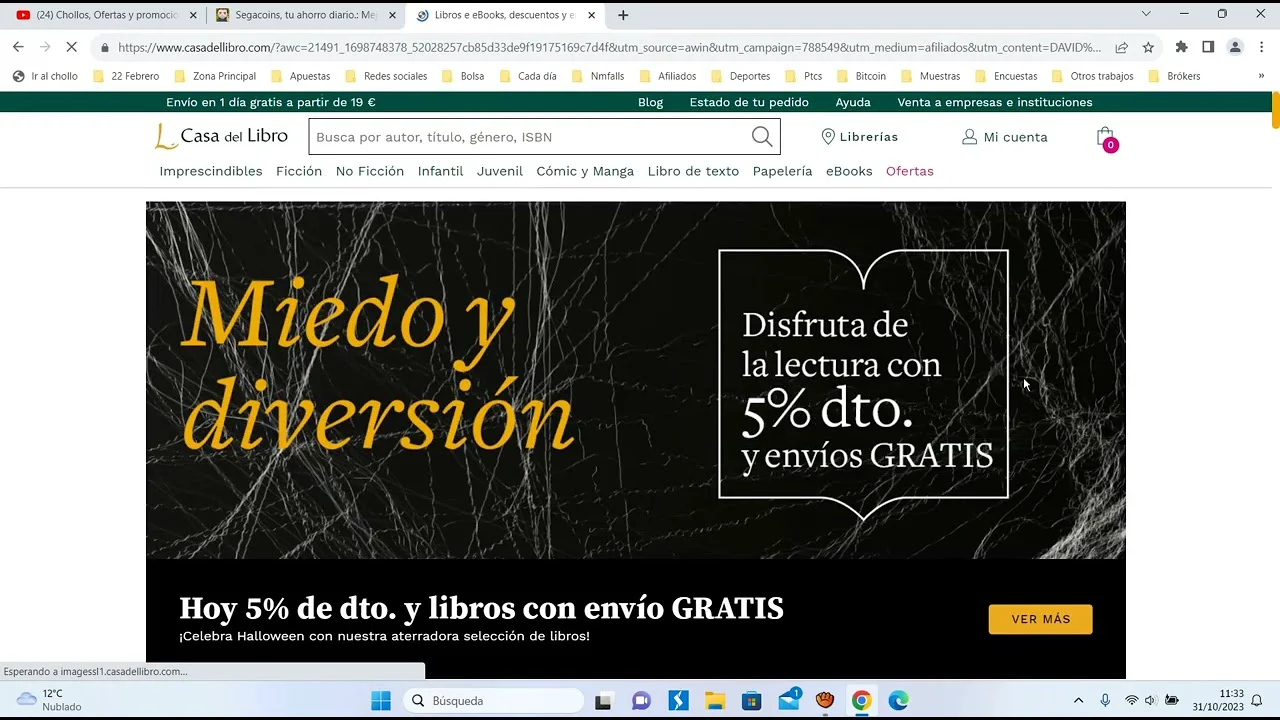This screenshot has height=720, width=1280.
Task: Open the Apuestas bookmark folder
Action: point(301,76)
